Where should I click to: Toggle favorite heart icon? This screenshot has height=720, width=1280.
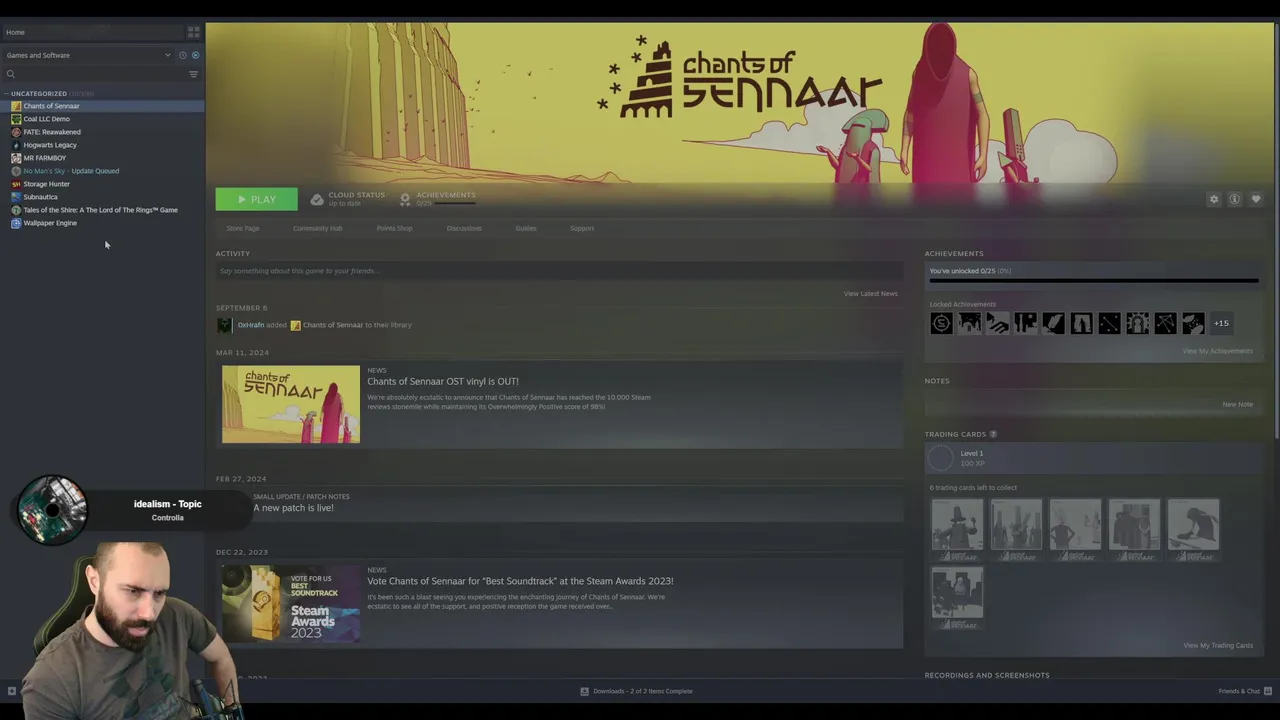point(1256,199)
